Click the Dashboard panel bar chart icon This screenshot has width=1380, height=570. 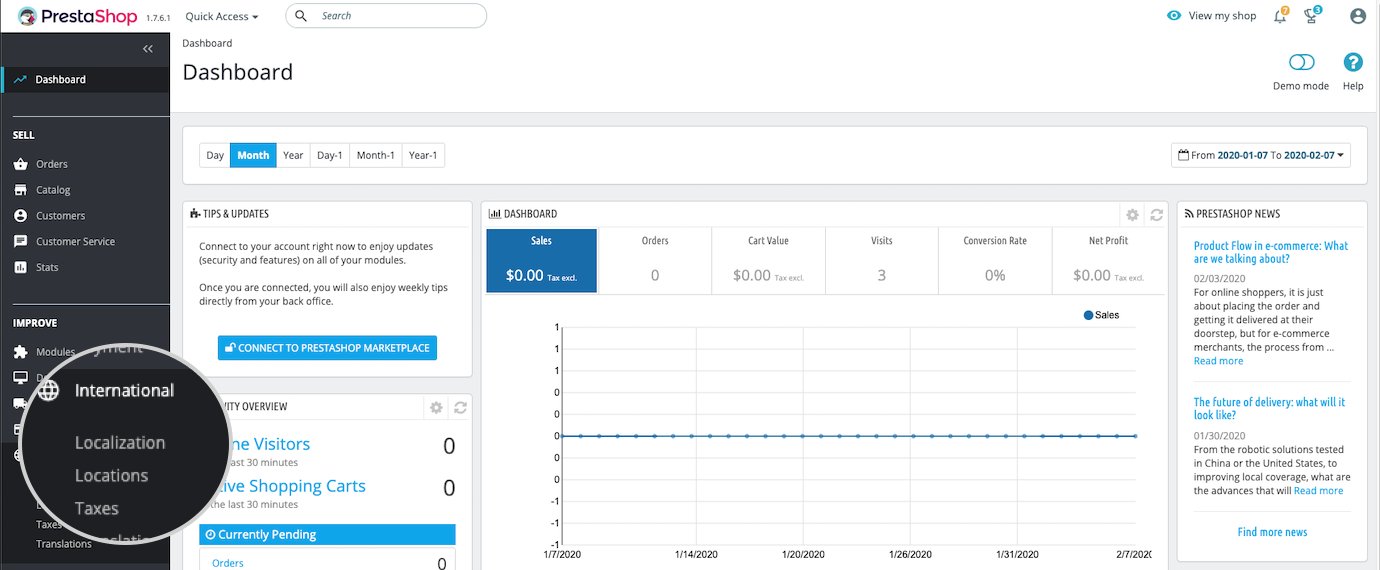pos(495,214)
